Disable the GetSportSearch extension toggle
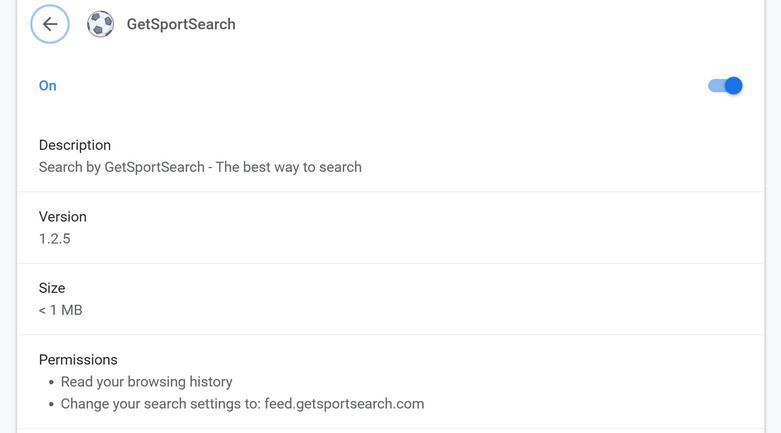This screenshot has height=433, width=781. 725,86
